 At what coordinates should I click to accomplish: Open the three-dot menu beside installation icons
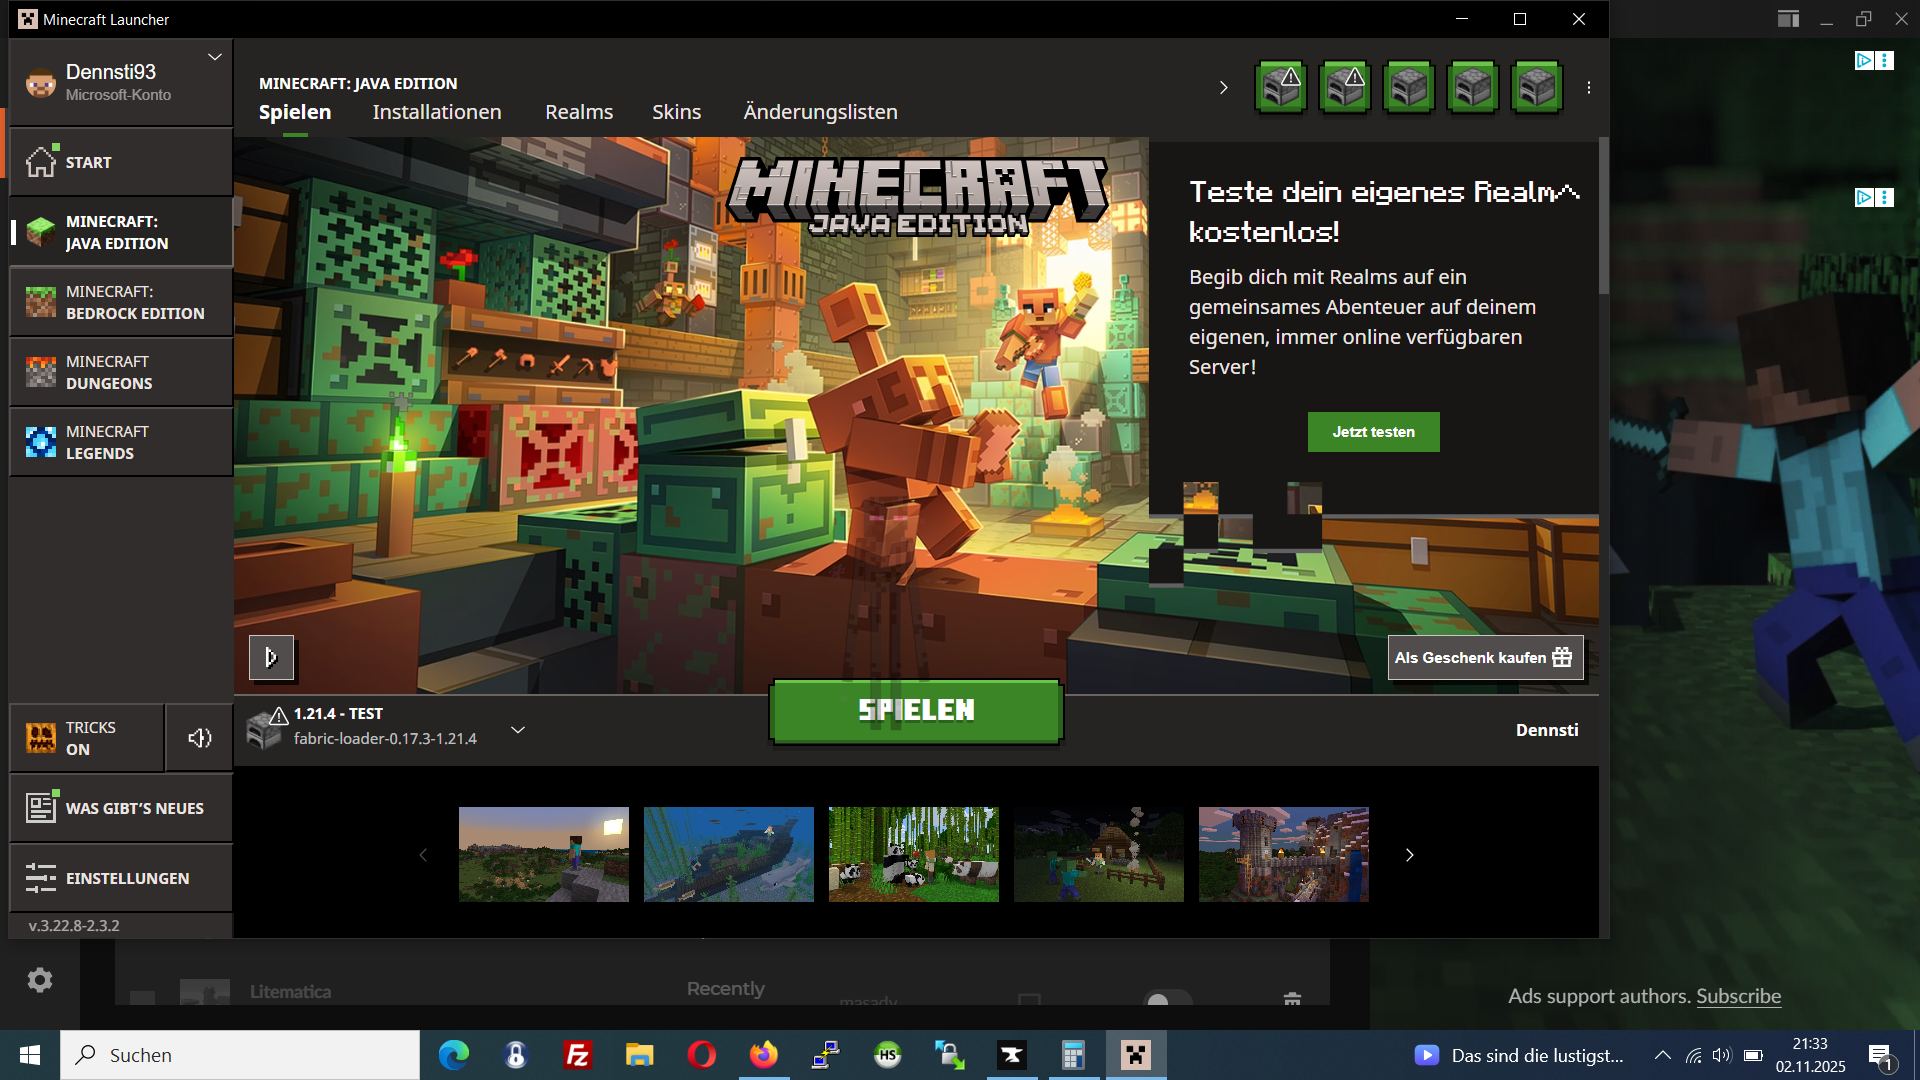[x=1589, y=88]
